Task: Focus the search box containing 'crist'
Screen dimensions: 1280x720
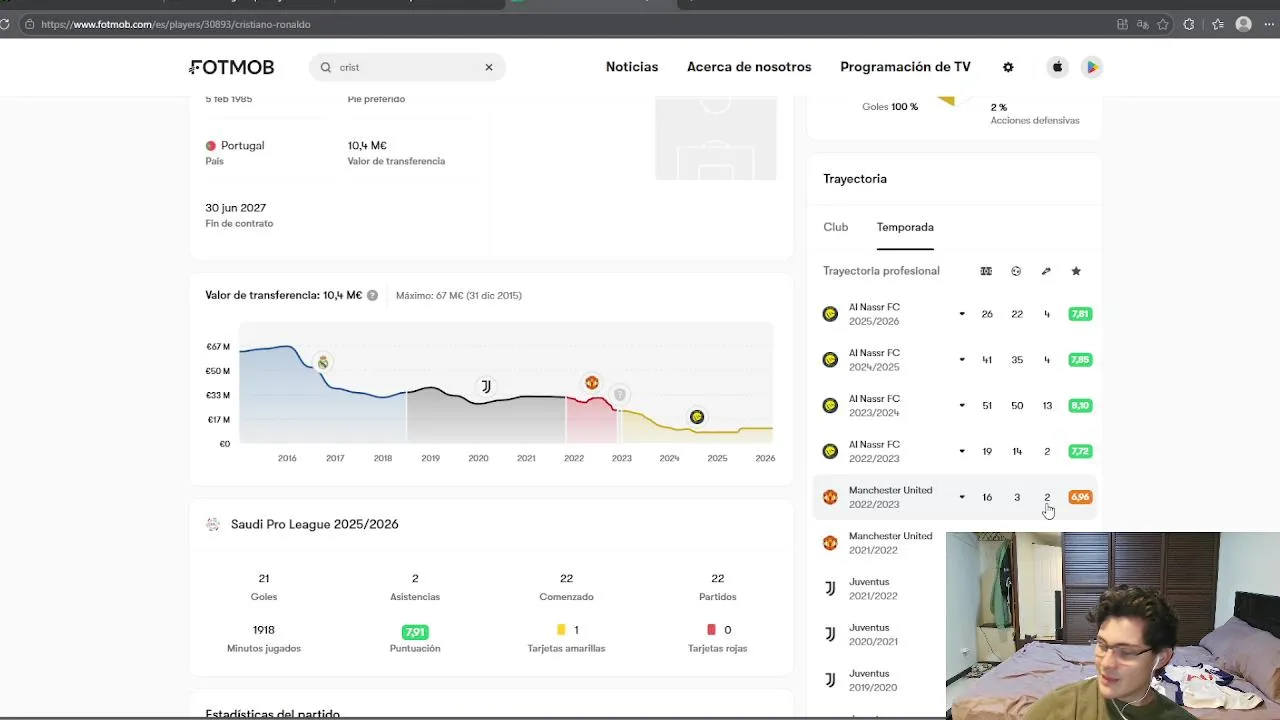Action: (407, 67)
